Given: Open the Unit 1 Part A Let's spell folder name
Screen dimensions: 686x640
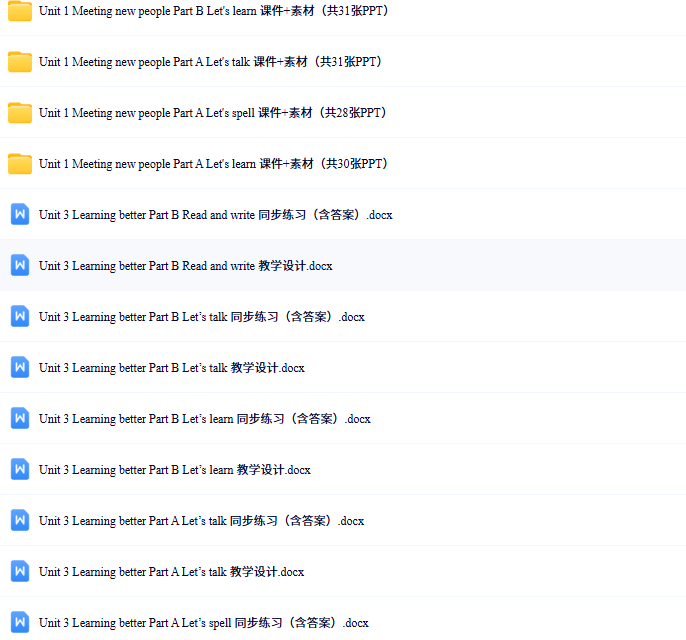Looking at the screenshot, I should [213, 113].
